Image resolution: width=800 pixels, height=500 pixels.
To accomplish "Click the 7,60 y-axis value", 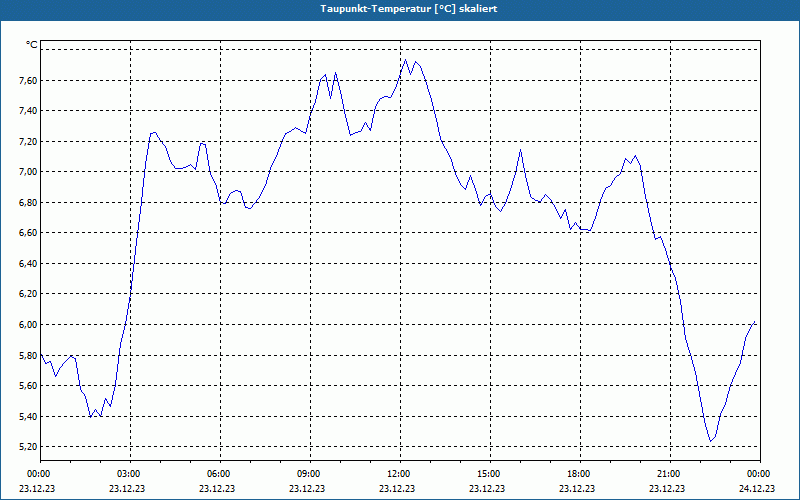I will (28, 80).
